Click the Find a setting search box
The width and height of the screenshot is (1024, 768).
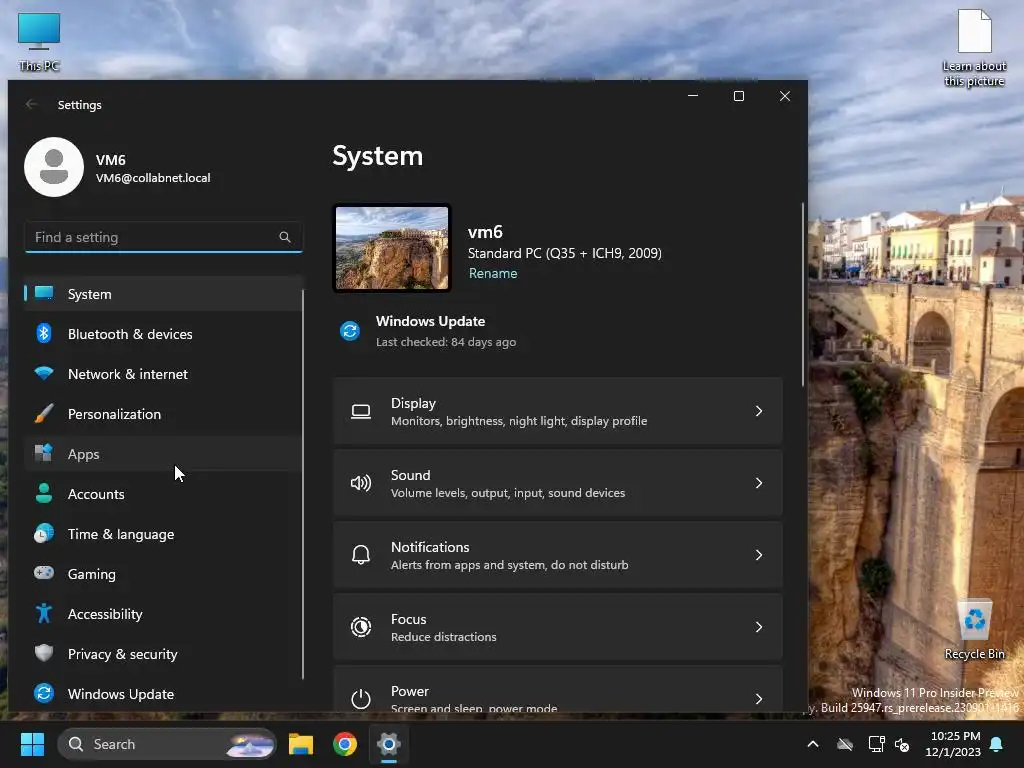[163, 237]
